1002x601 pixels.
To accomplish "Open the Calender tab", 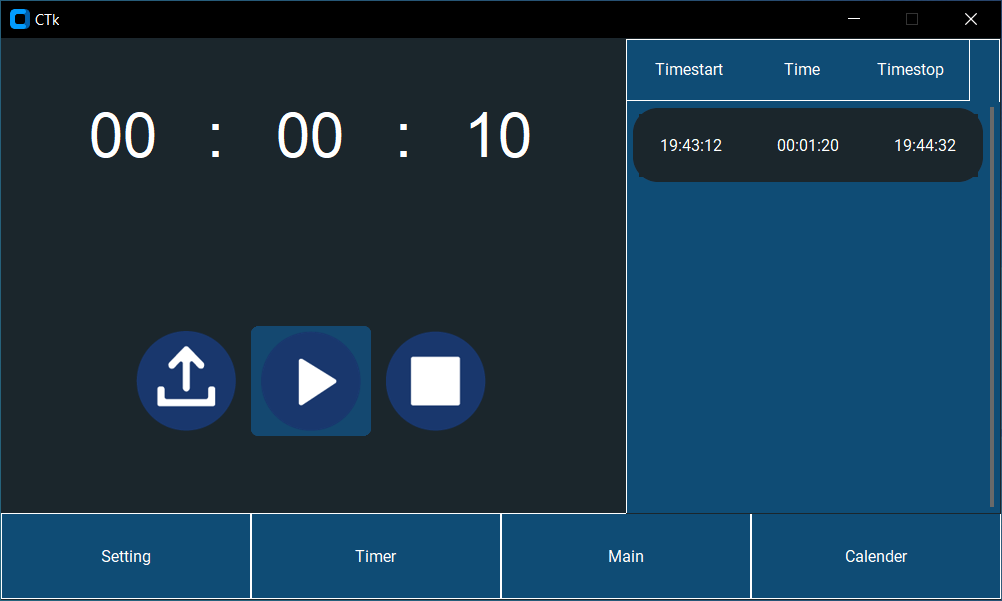I will (x=876, y=556).
